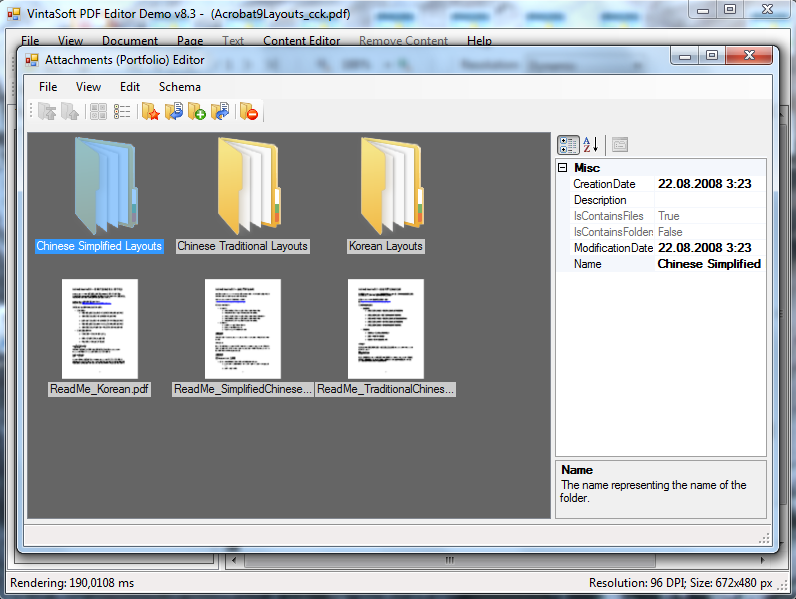Click the Resolution 96 DPI status text

coord(681,583)
